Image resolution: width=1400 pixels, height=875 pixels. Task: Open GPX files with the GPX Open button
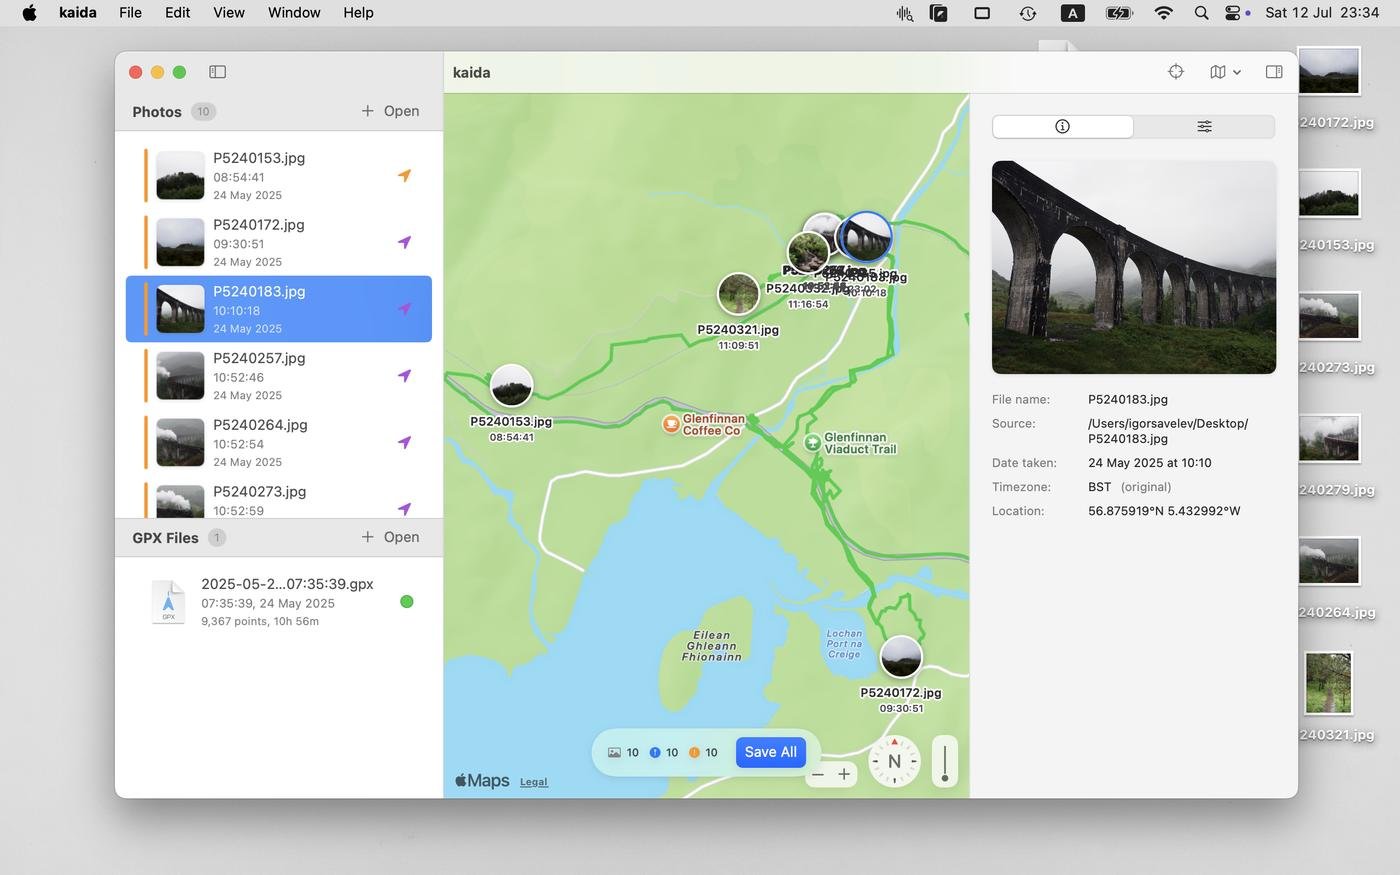tap(390, 537)
